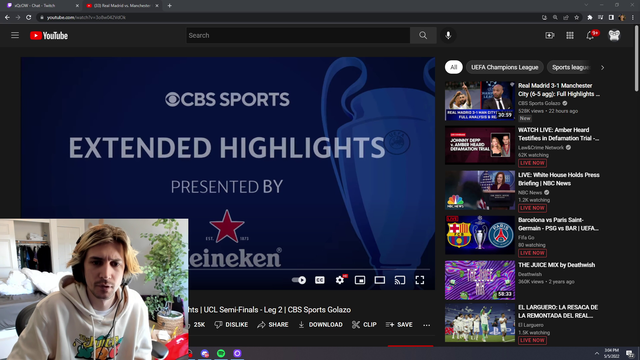
Task: Start voice search with microphone icon
Action: tap(448, 36)
